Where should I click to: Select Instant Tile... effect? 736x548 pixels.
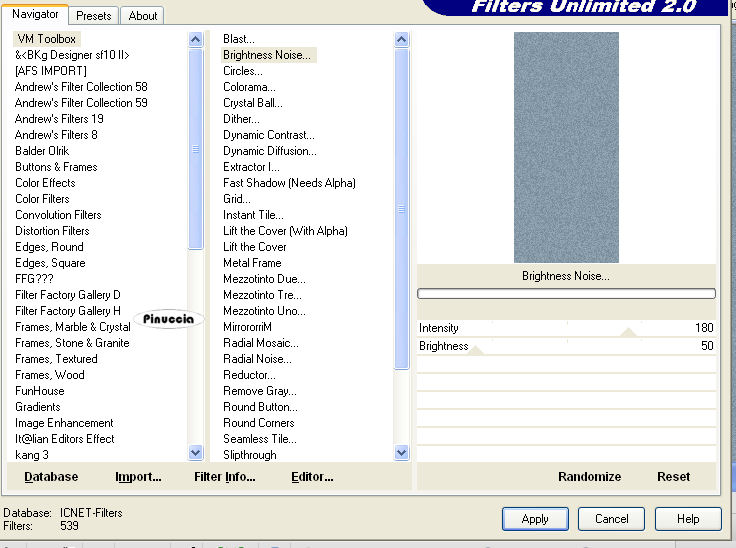pyautogui.click(x=253, y=215)
